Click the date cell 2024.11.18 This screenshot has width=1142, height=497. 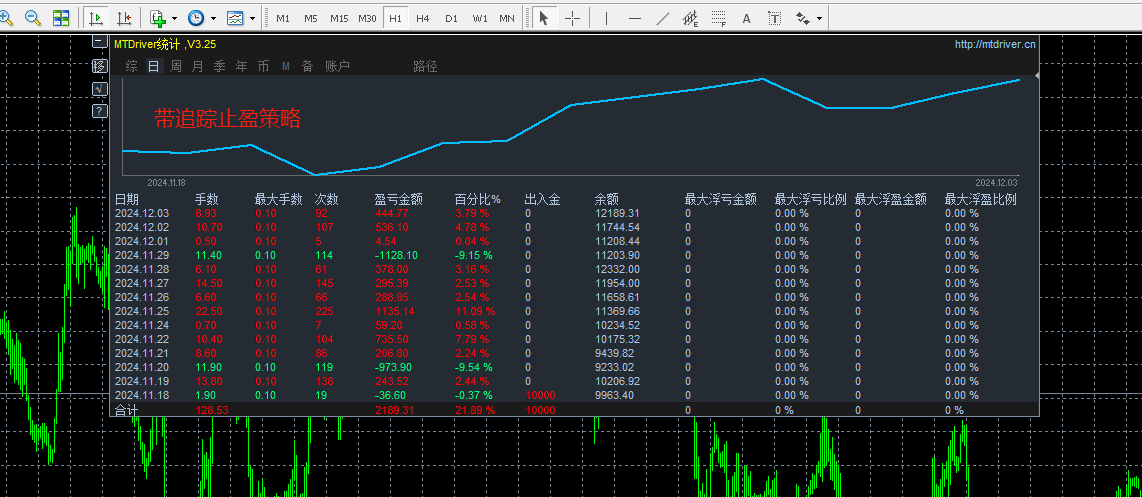142,395
